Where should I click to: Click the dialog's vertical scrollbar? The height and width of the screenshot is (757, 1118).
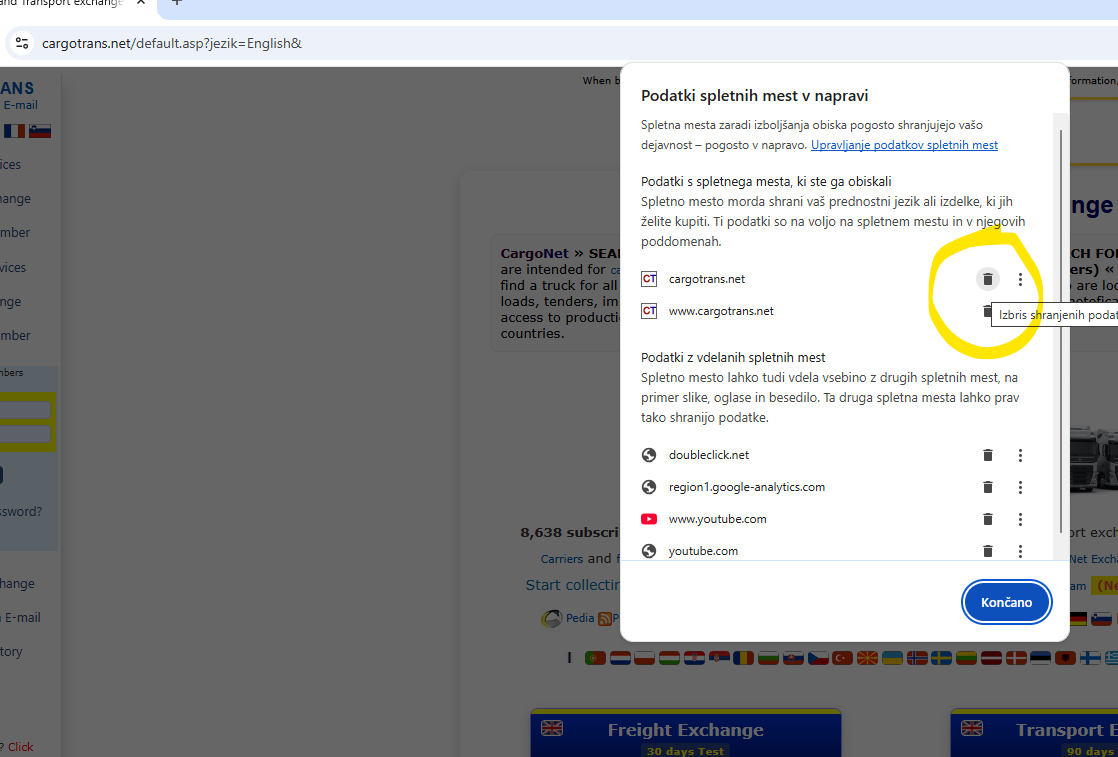point(1060,330)
